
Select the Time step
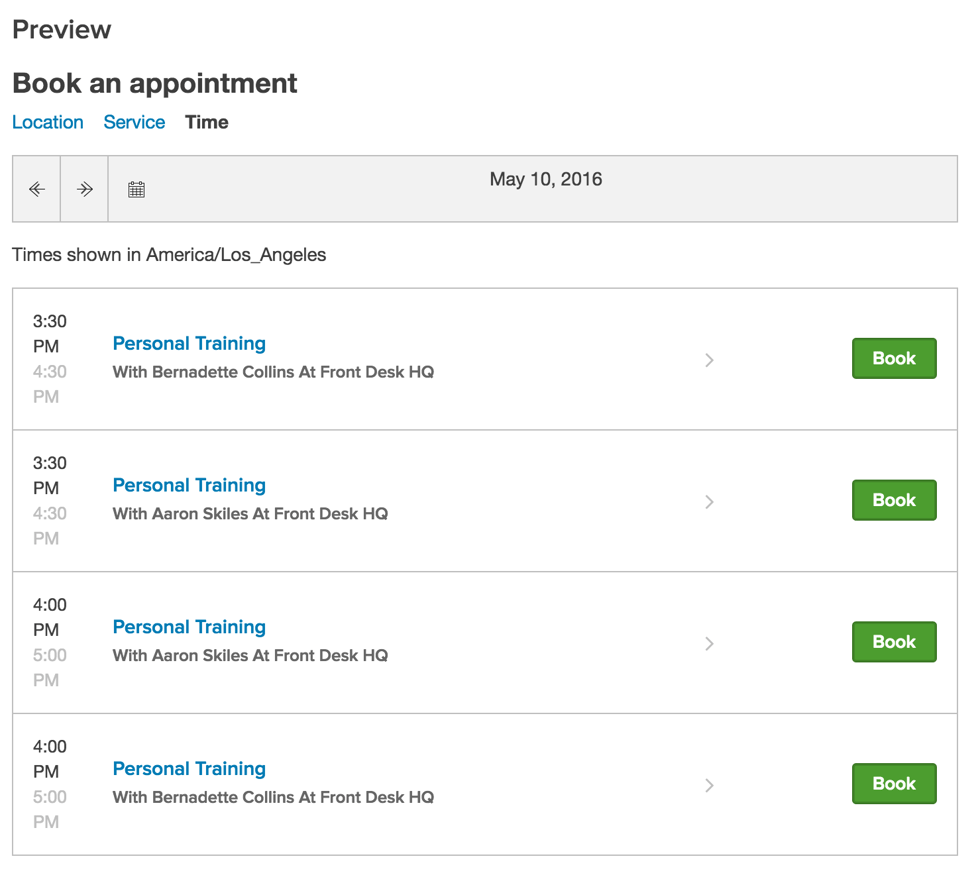[x=206, y=122]
